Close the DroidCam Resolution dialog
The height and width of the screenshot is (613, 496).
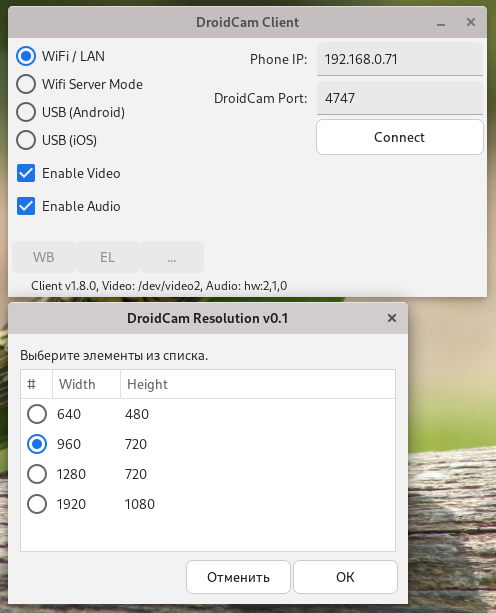tap(392, 318)
